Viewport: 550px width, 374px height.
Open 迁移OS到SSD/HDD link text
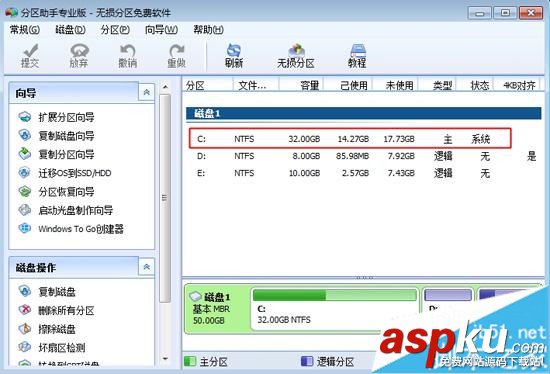(x=75, y=173)
